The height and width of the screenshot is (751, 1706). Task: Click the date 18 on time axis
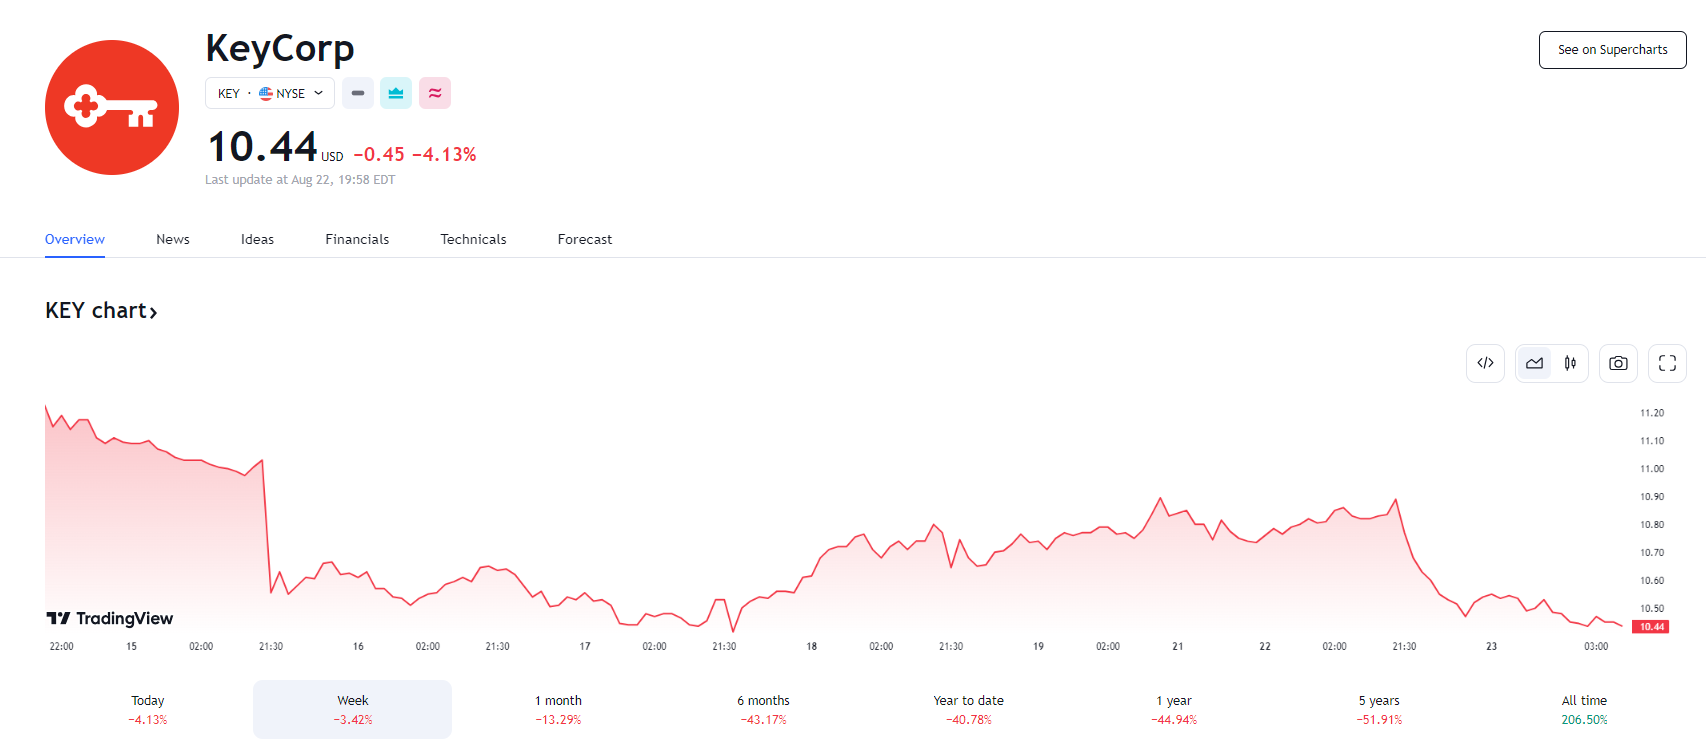[x=812, y=647]
